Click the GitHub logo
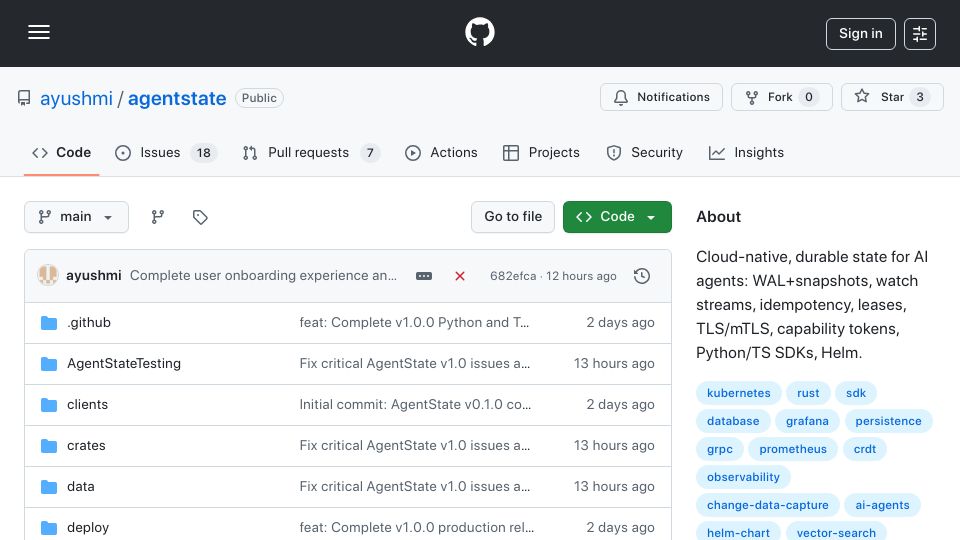This screenshot has width=960, height=540. 479,32
